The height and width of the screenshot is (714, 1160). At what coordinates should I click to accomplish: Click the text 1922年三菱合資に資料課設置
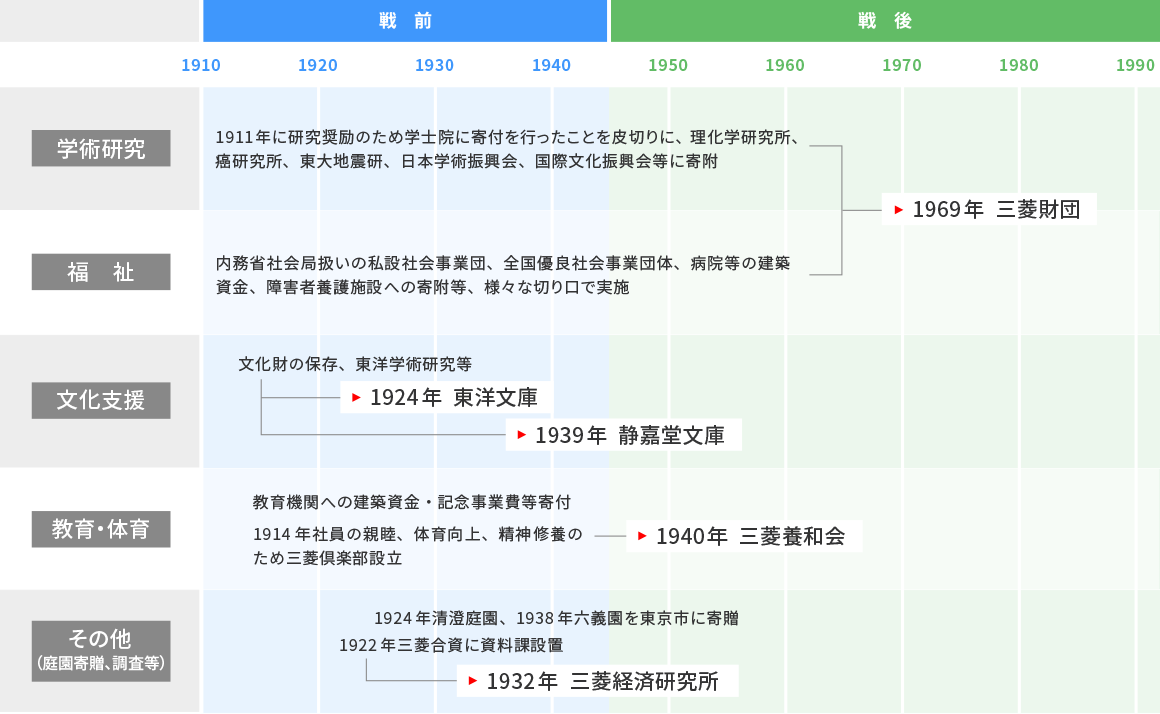coord(451,645)
